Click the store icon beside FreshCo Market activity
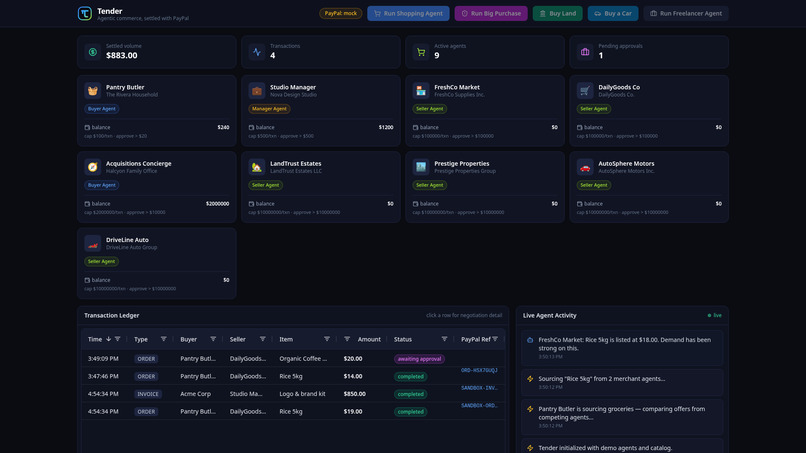The width and height of the screenshot is (806, 453). [530, 340]
